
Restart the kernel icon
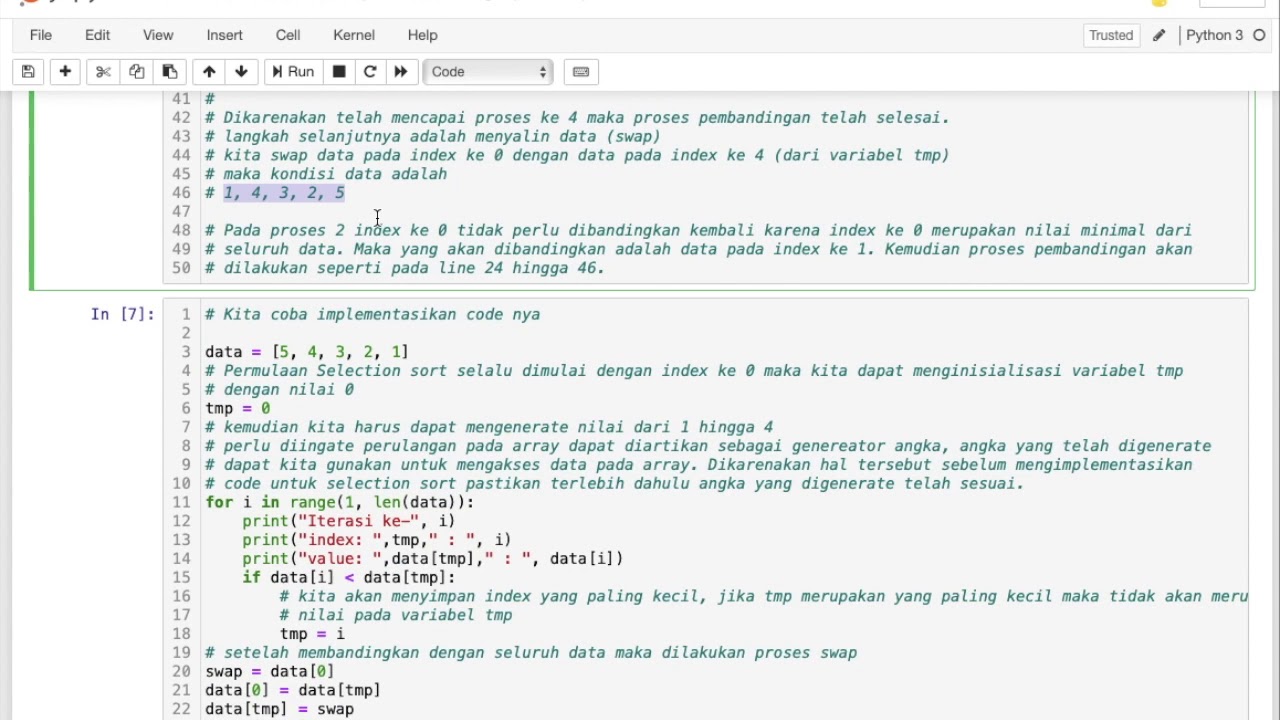370,72
